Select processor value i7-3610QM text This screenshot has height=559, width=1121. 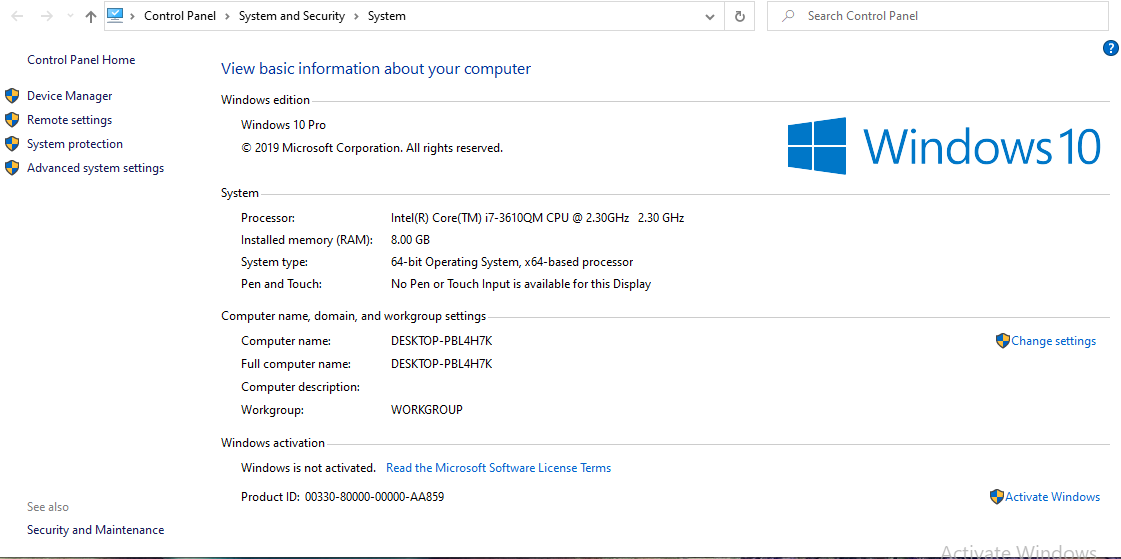[538, 218]
